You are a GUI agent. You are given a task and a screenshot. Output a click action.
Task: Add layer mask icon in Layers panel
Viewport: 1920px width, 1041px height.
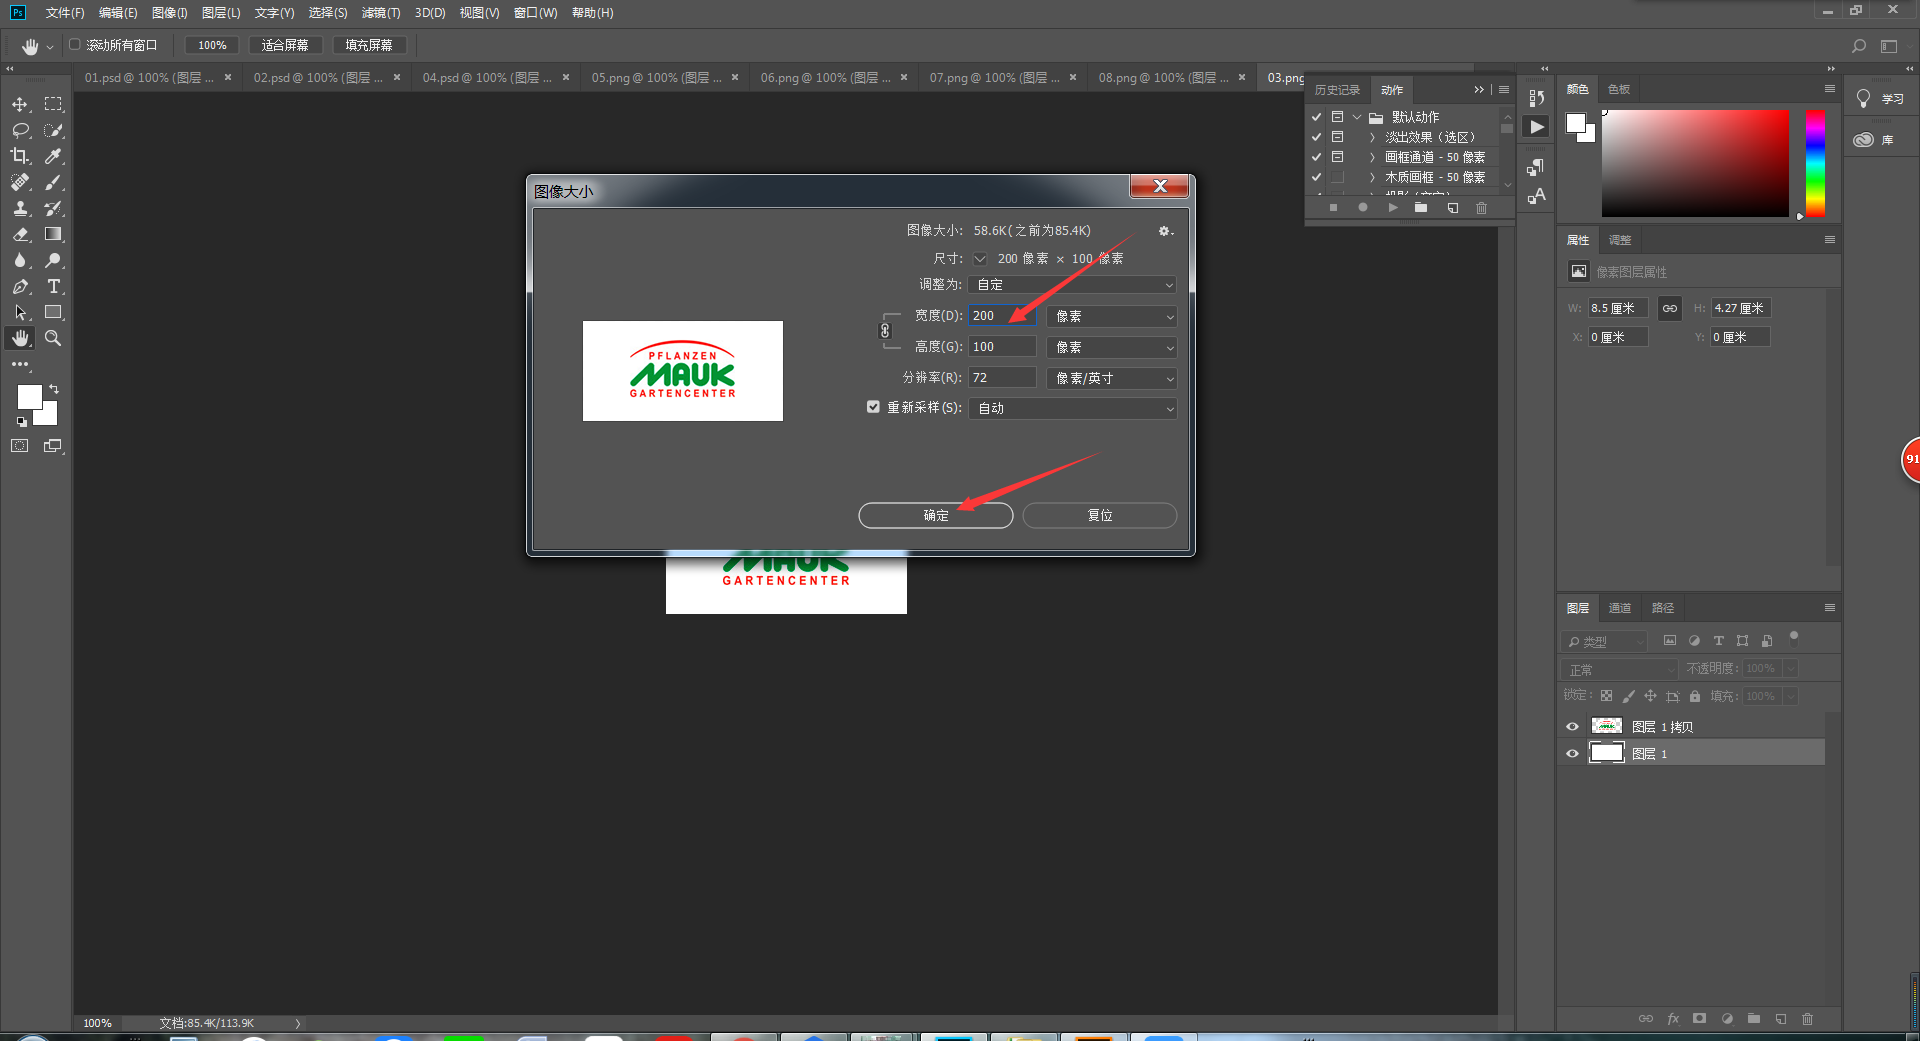(1699, 1019)
